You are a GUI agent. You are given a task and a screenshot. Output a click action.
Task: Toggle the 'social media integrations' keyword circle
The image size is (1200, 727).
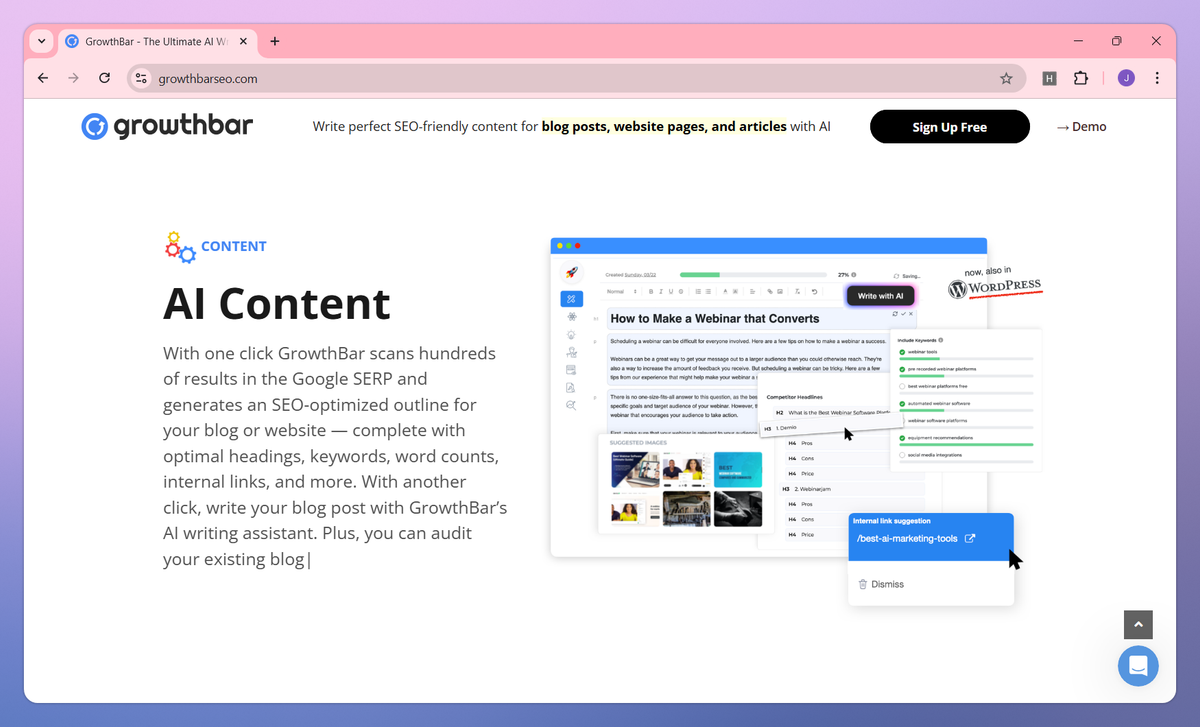tap(902, 455)
